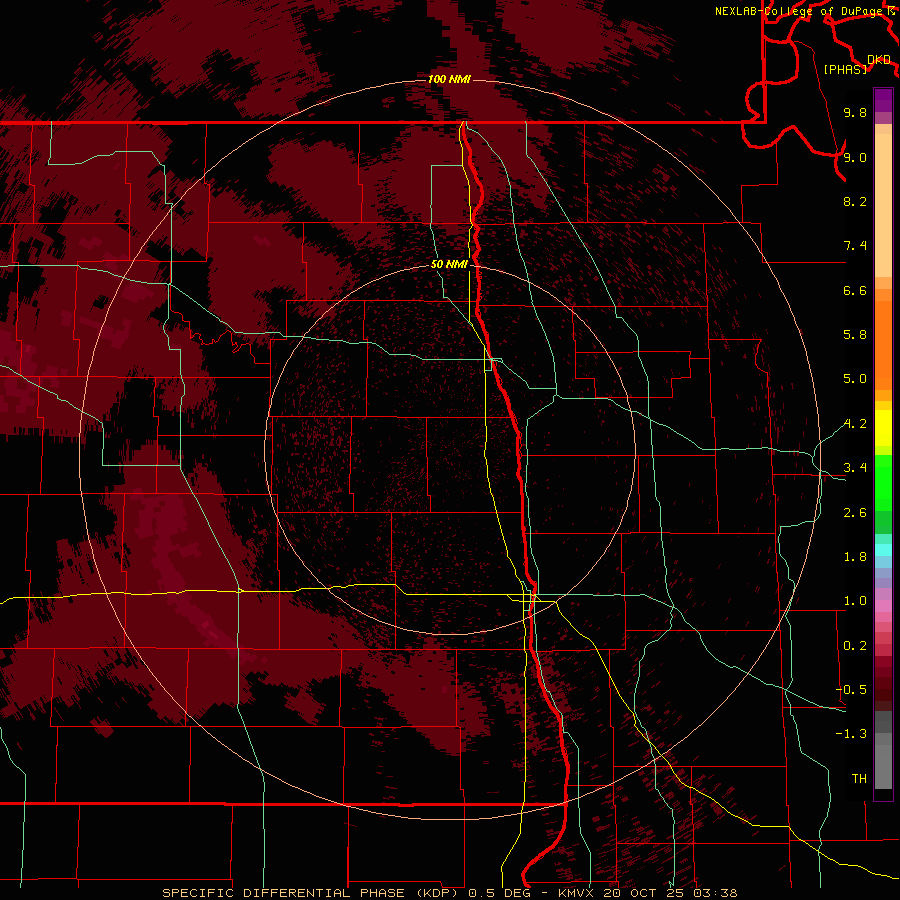Click the 1.0 scale value
This screenshot has height=900, width=900.
point(855,601)
